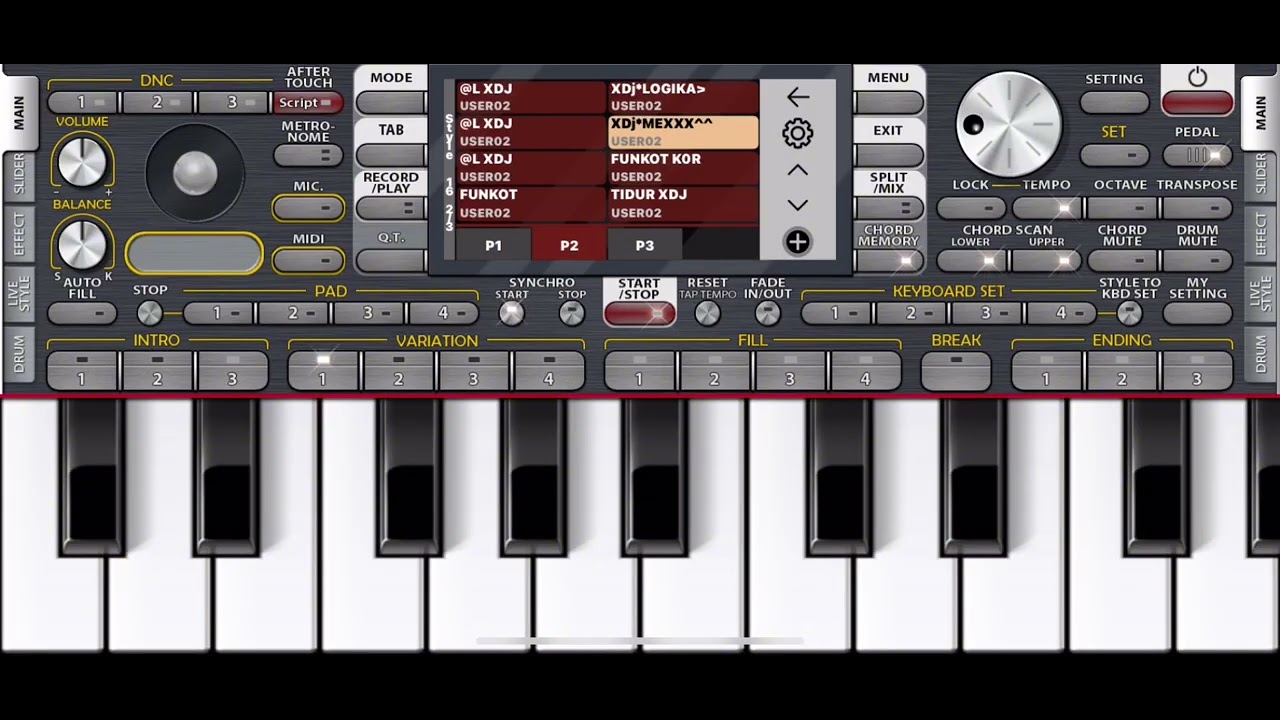Screen dimensions: 1280x720
Task: Tap the Fade In/Out round button
Action: (767, 313)
